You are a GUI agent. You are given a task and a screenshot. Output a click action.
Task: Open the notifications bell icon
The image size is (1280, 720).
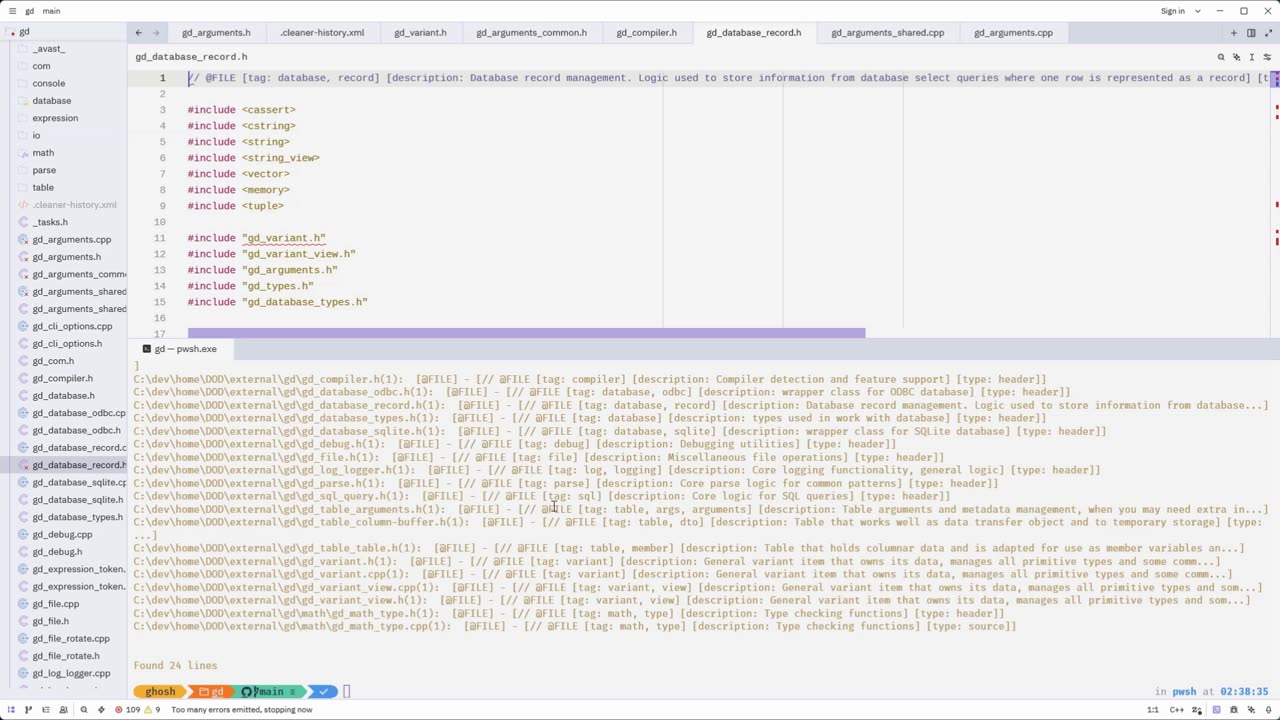tap(1268, 710)
